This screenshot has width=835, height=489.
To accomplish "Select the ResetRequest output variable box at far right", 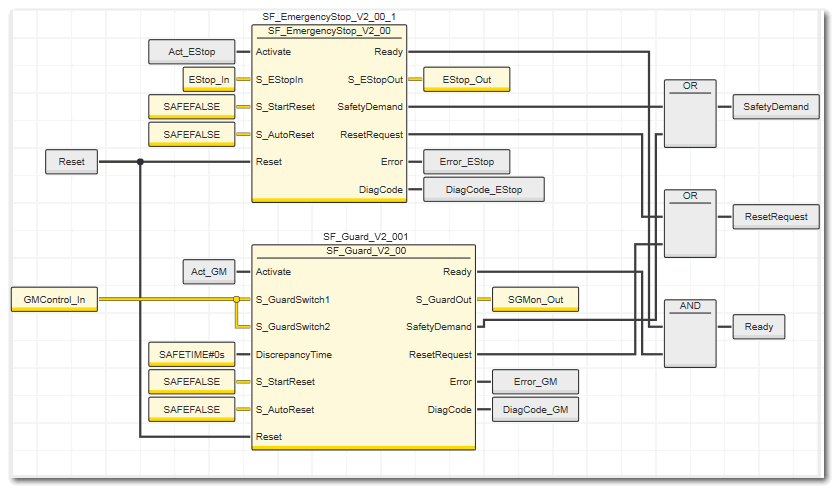I will pos(776,216).
